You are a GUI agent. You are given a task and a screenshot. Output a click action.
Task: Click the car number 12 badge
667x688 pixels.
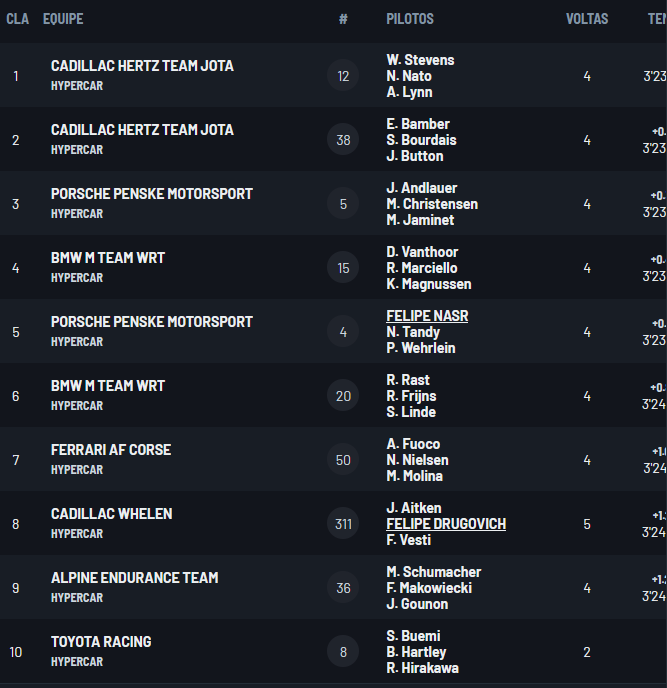[x=343, y=76]
